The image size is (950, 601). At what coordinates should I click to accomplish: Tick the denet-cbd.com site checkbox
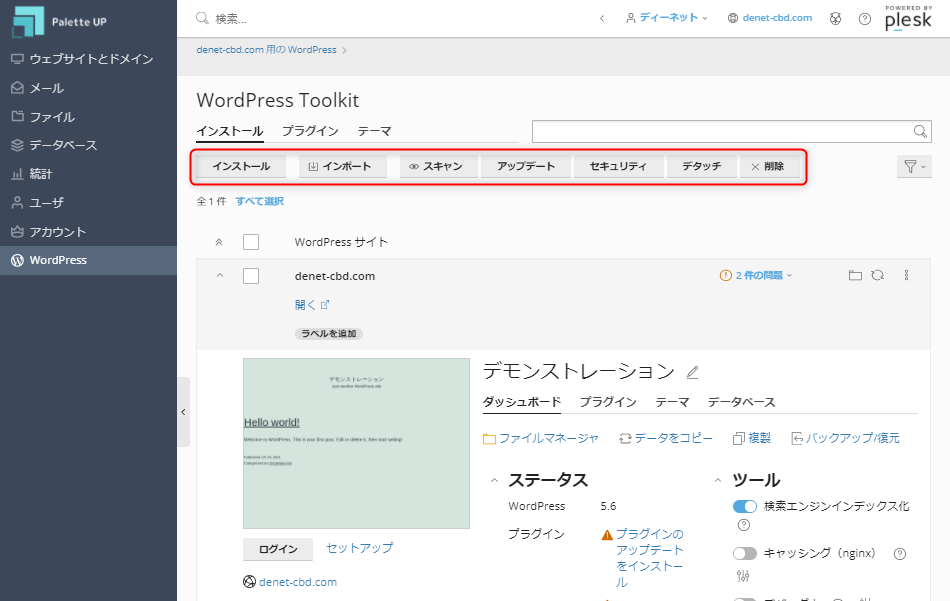pos(251,276)
